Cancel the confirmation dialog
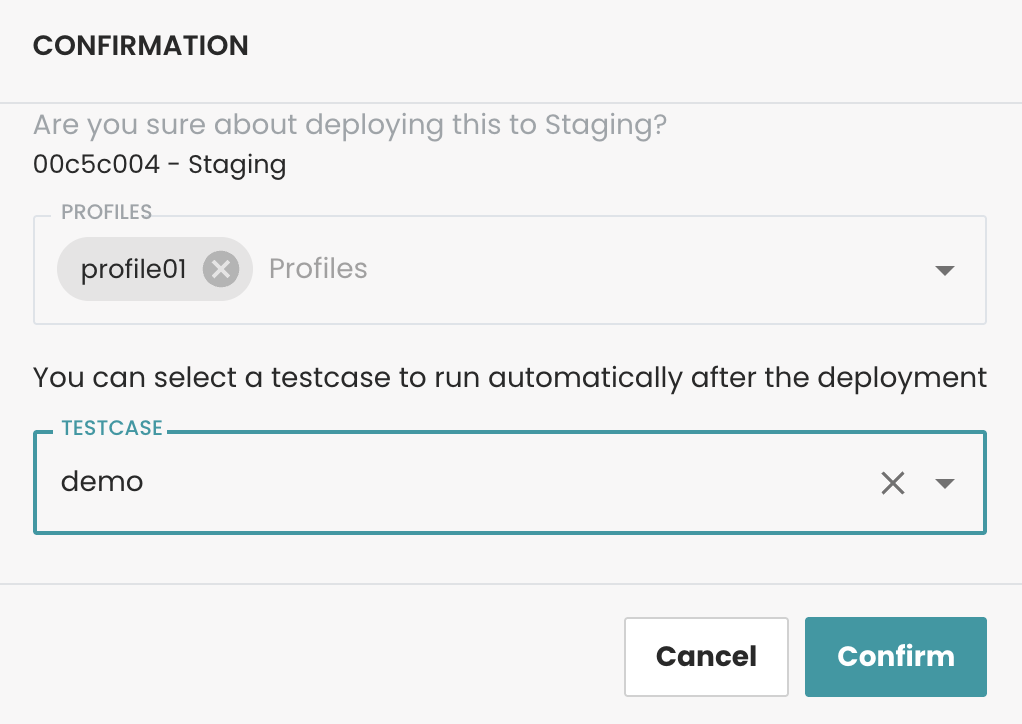This screenshot has width=1022, height=724. (x=706, y=656)
